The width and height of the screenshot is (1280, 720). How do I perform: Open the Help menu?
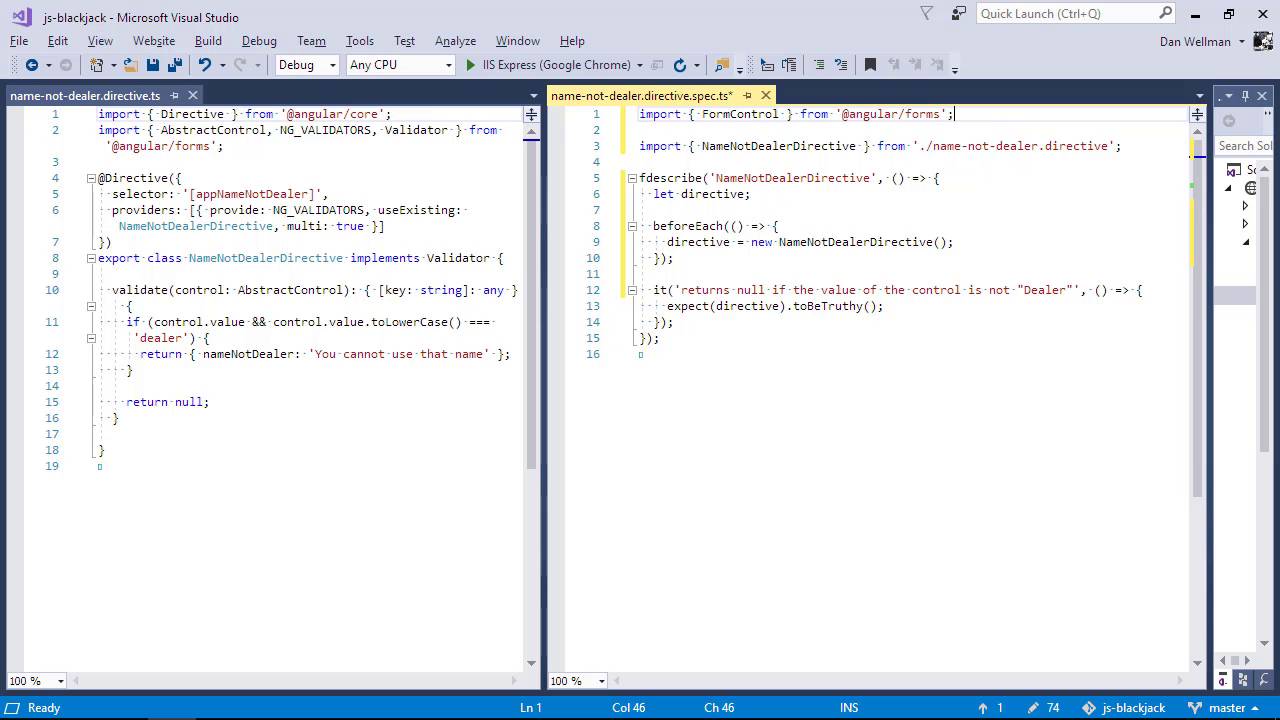point(572,41)
